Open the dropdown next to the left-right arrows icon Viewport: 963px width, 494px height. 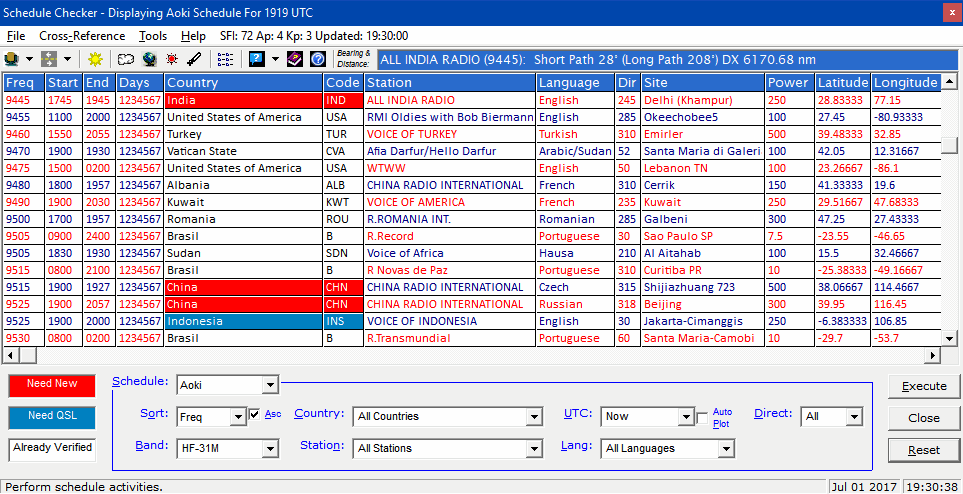pos(67,60)
